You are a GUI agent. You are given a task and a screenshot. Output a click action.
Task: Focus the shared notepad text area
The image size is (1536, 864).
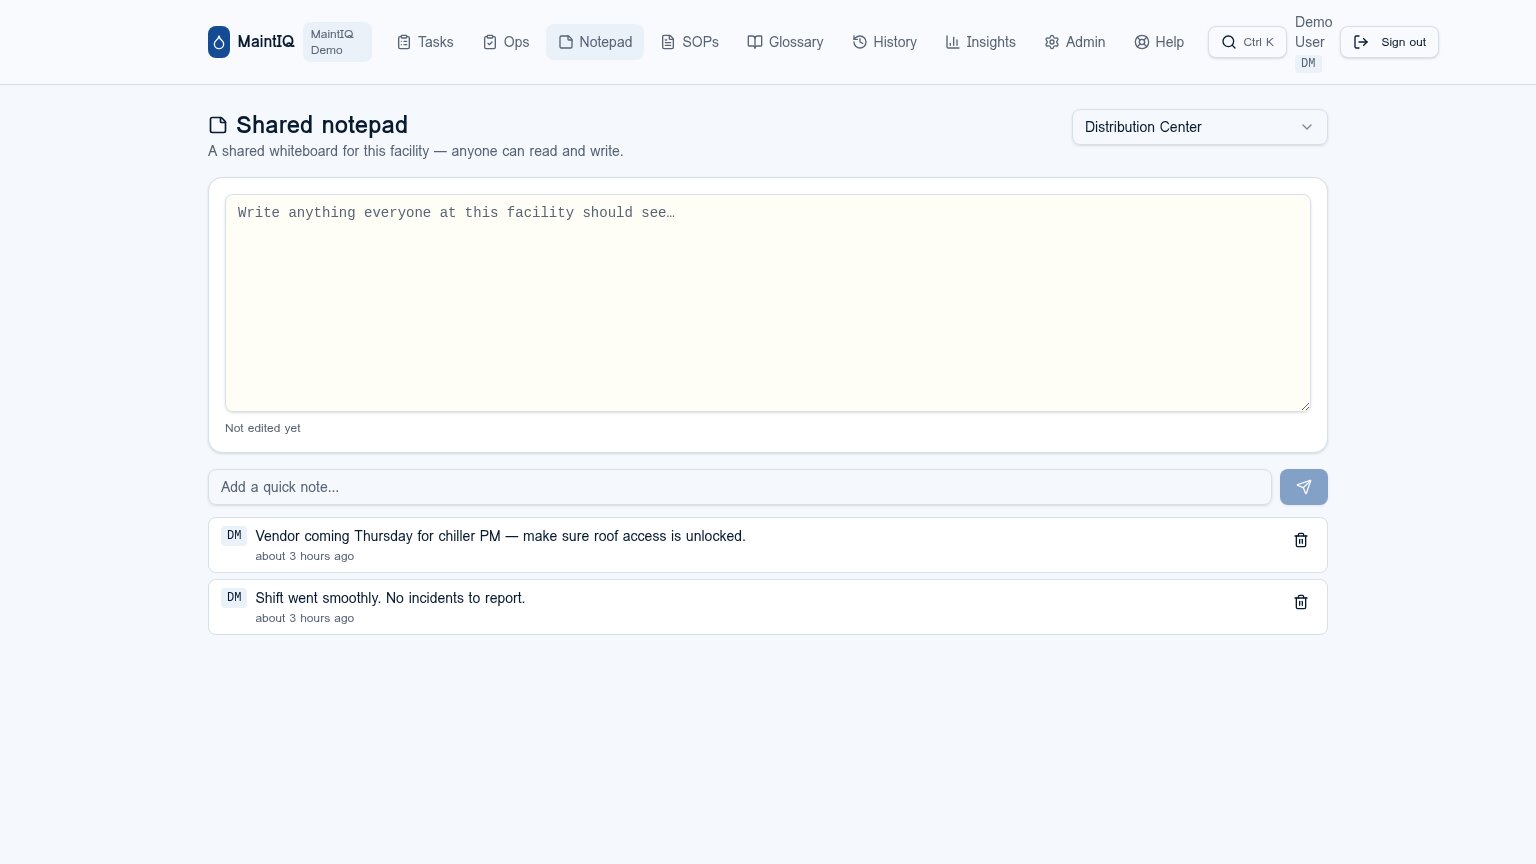point(768,303)
